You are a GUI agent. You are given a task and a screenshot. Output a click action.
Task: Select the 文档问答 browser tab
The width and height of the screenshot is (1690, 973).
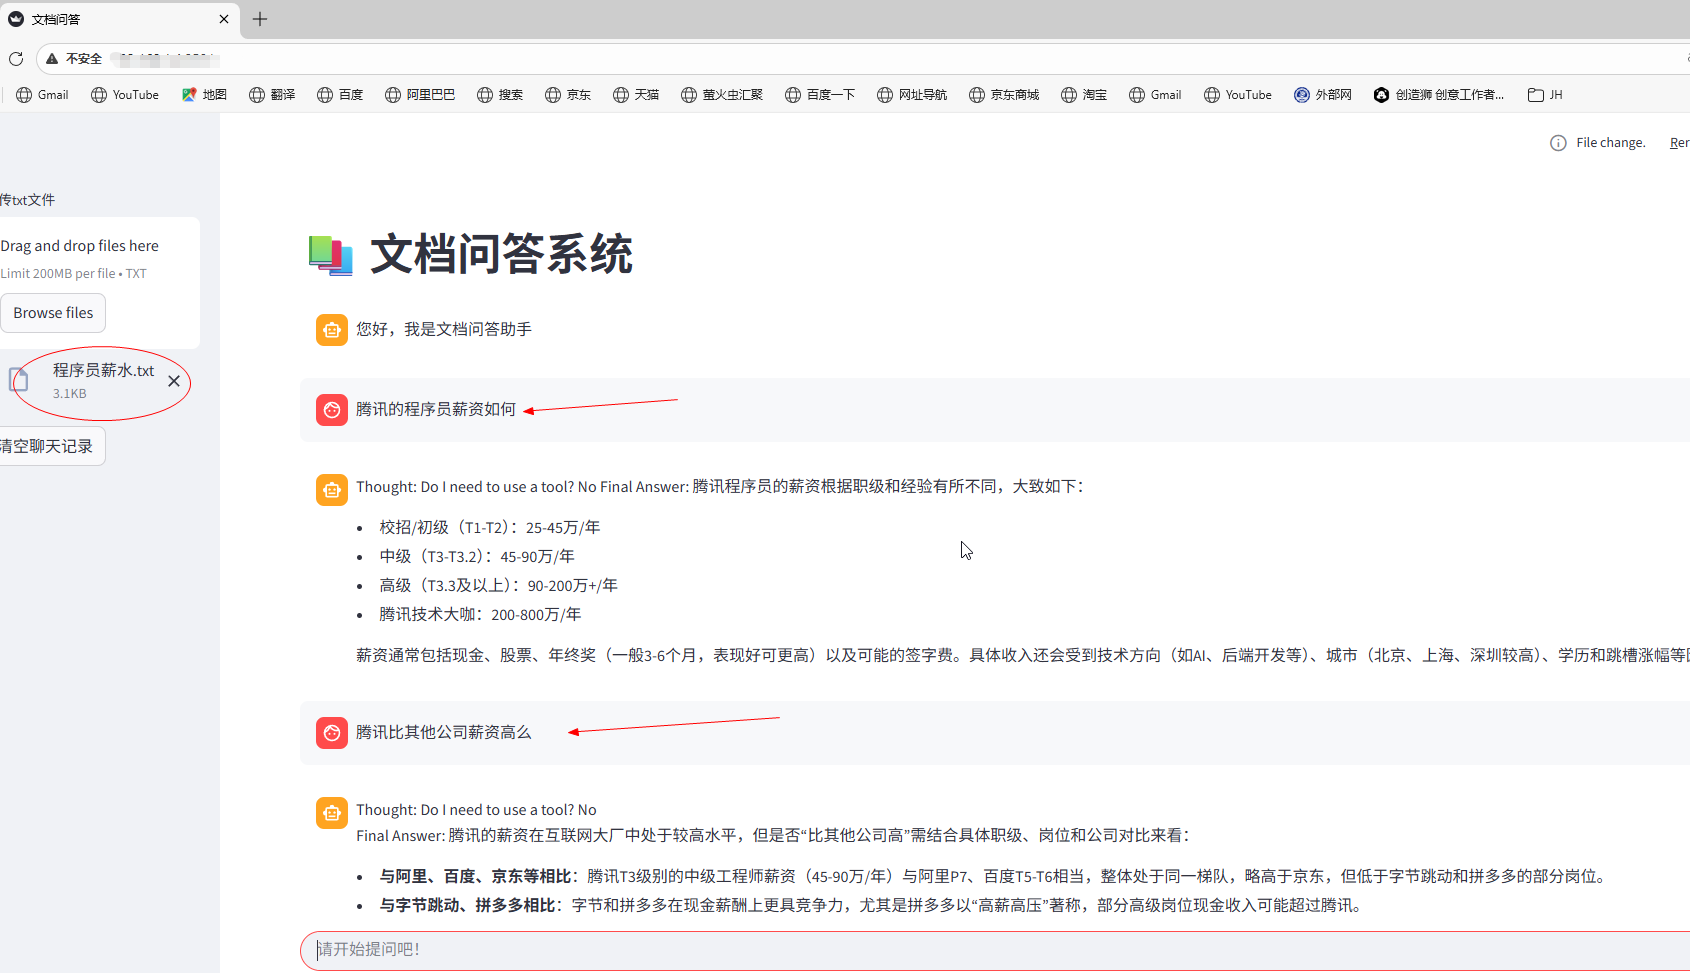click(118, 19)
